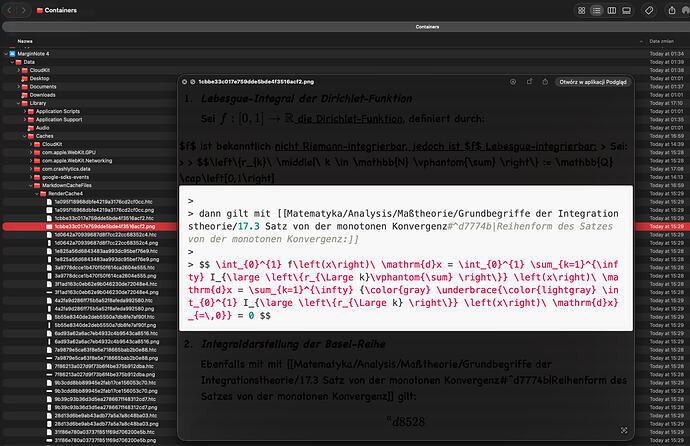Viewport: 690px width, 446px height.
Task: Expand the Documents folder
Action: (x=18, y=87)
